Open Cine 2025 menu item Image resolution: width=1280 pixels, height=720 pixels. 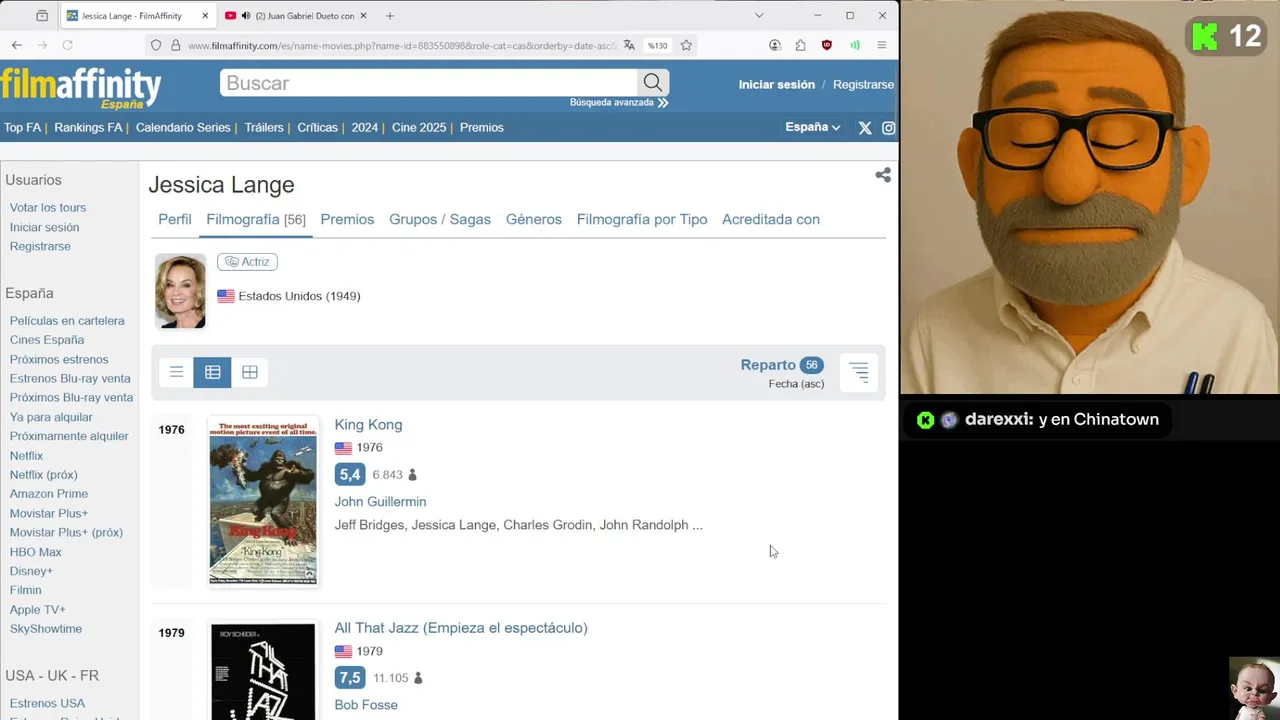tap(419, 128)
